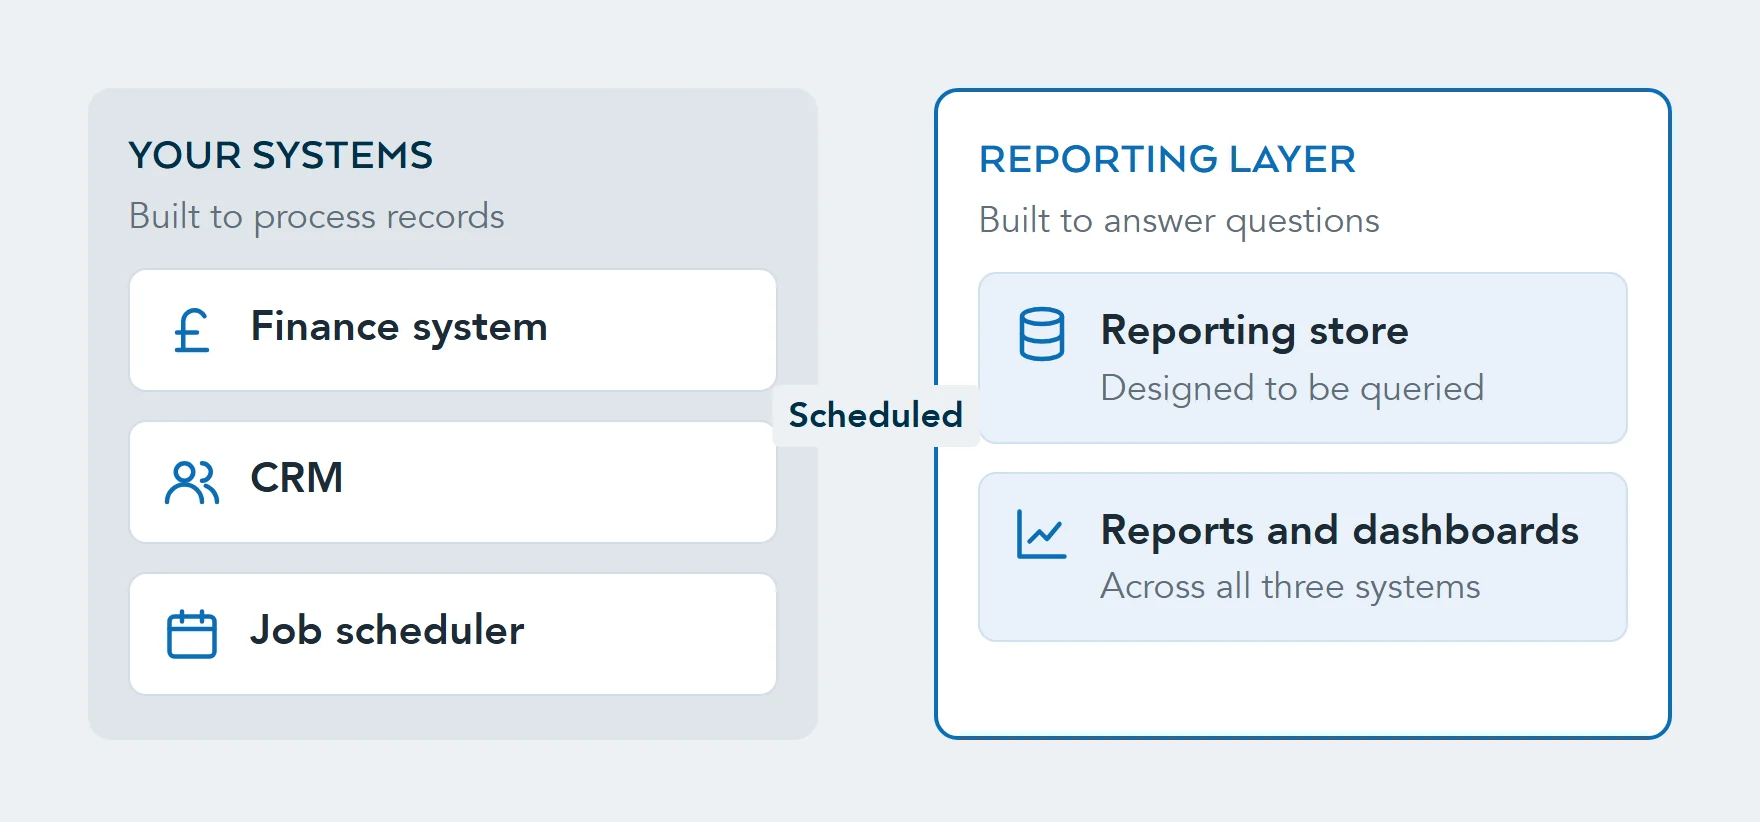Click the pound sign icon for Finance system
This screenshot has width=1760, height=822.
point(192,330)
